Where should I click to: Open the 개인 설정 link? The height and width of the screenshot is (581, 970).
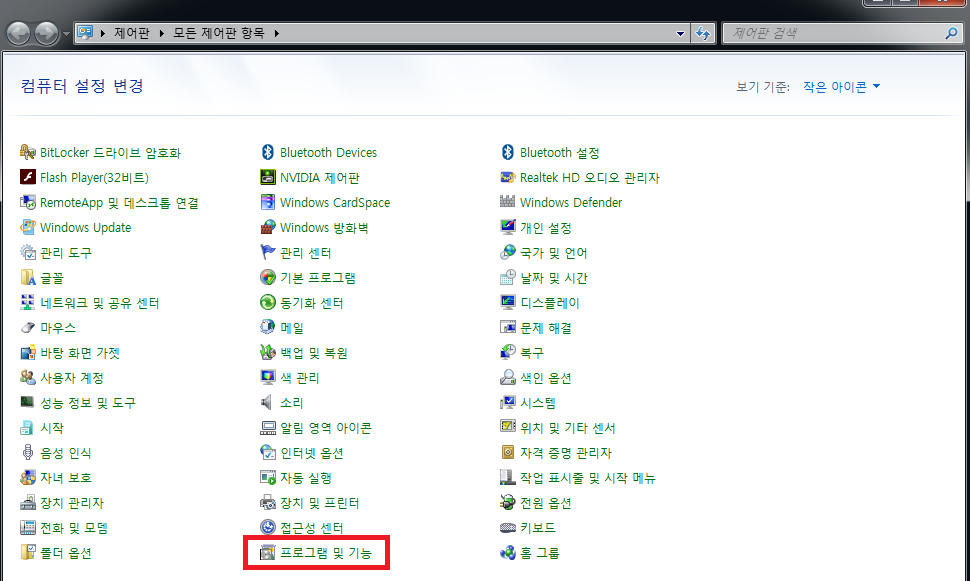pyautogui.click(x=546, y=228)
